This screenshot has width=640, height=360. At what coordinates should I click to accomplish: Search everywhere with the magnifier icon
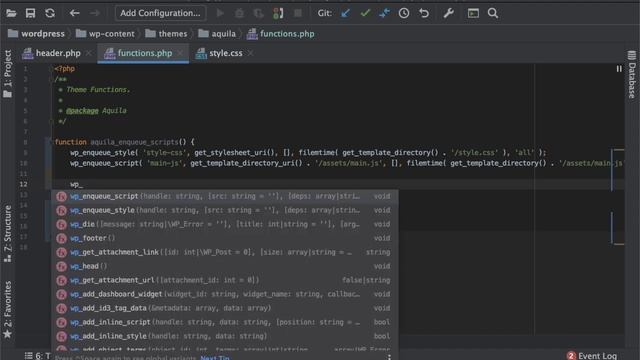click(493, 13)
